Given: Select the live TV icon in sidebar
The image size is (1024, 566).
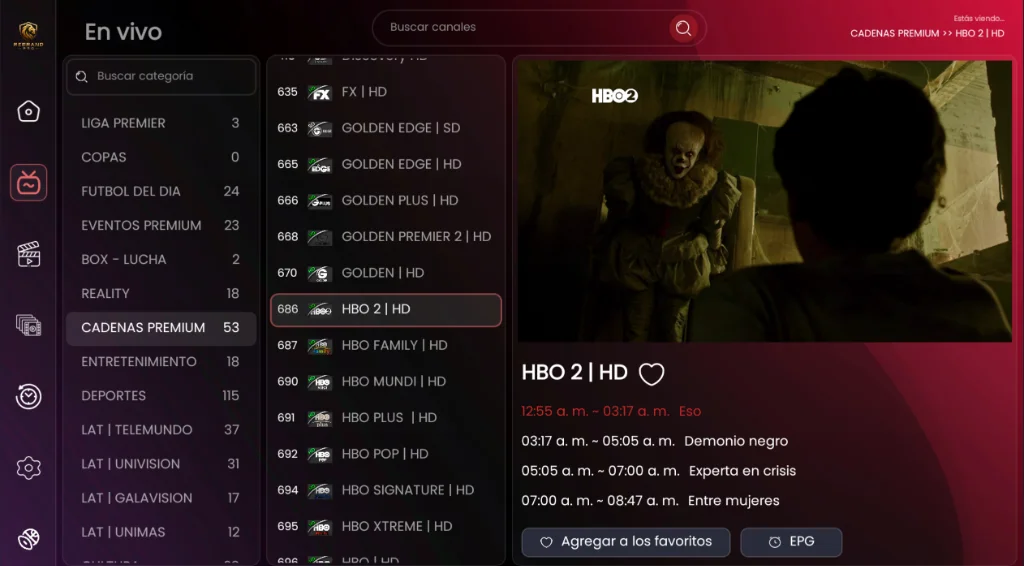Looking at the screenshot, I should 28,183.
